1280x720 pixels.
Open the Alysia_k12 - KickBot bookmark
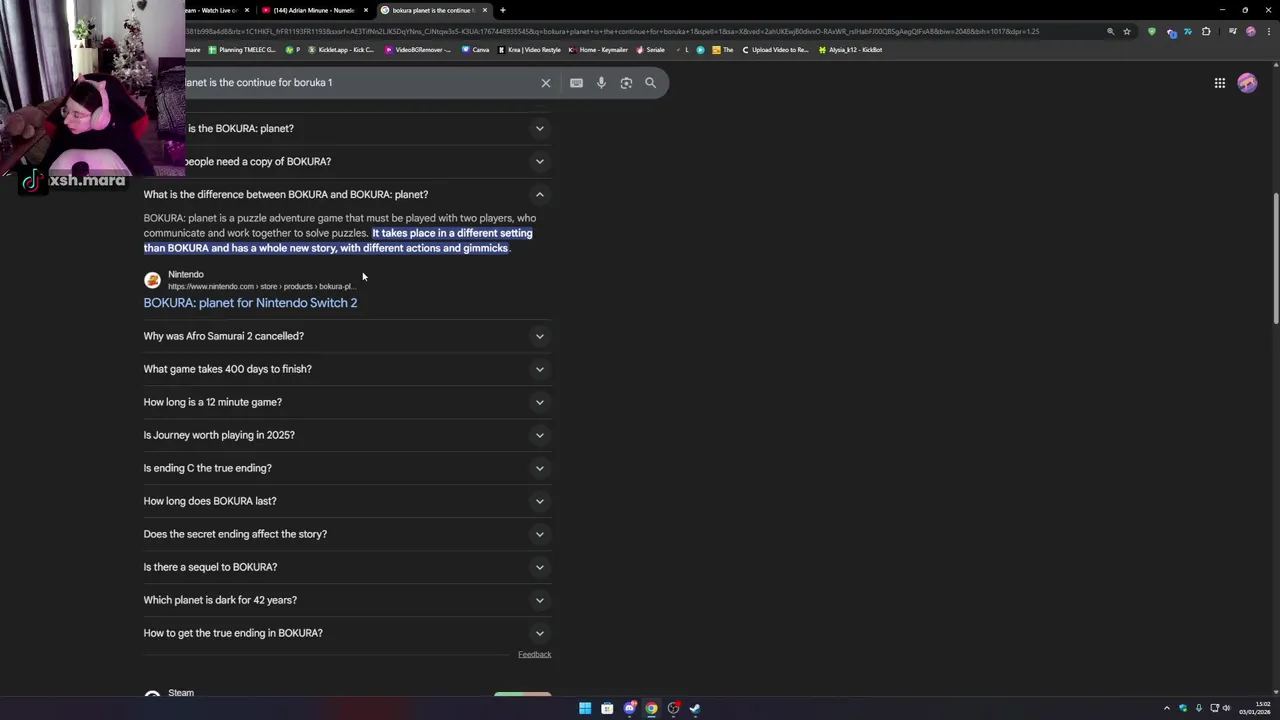click(851, 50)
